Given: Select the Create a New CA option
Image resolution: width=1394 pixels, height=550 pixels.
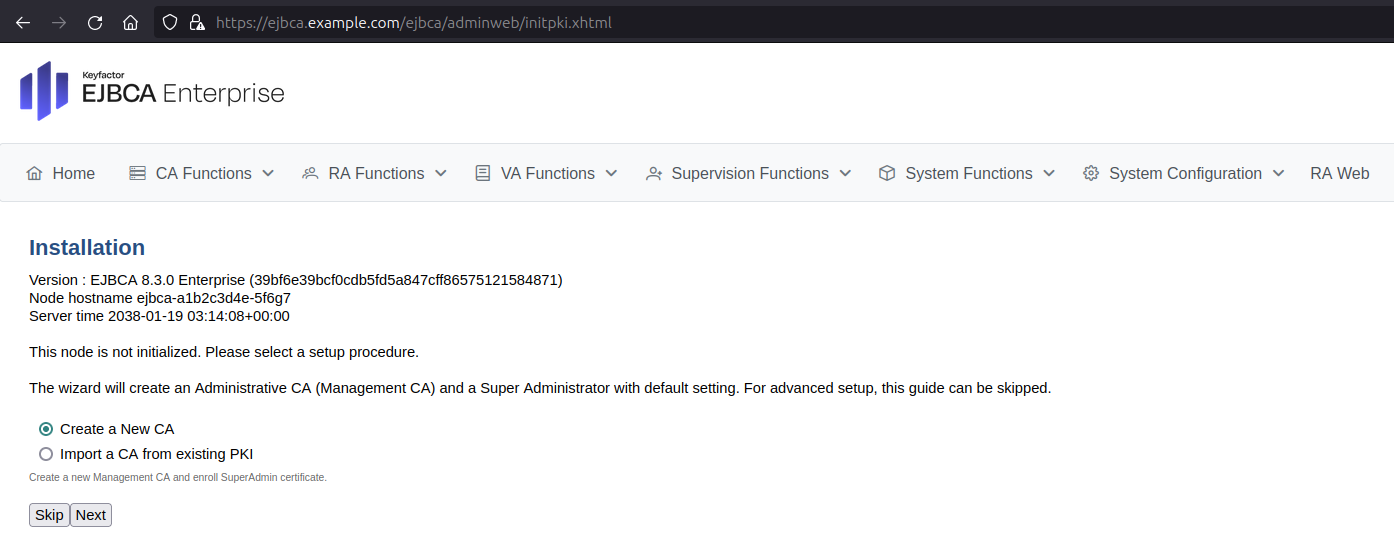Looking at the screenshot, I should [x=46, y=429].
